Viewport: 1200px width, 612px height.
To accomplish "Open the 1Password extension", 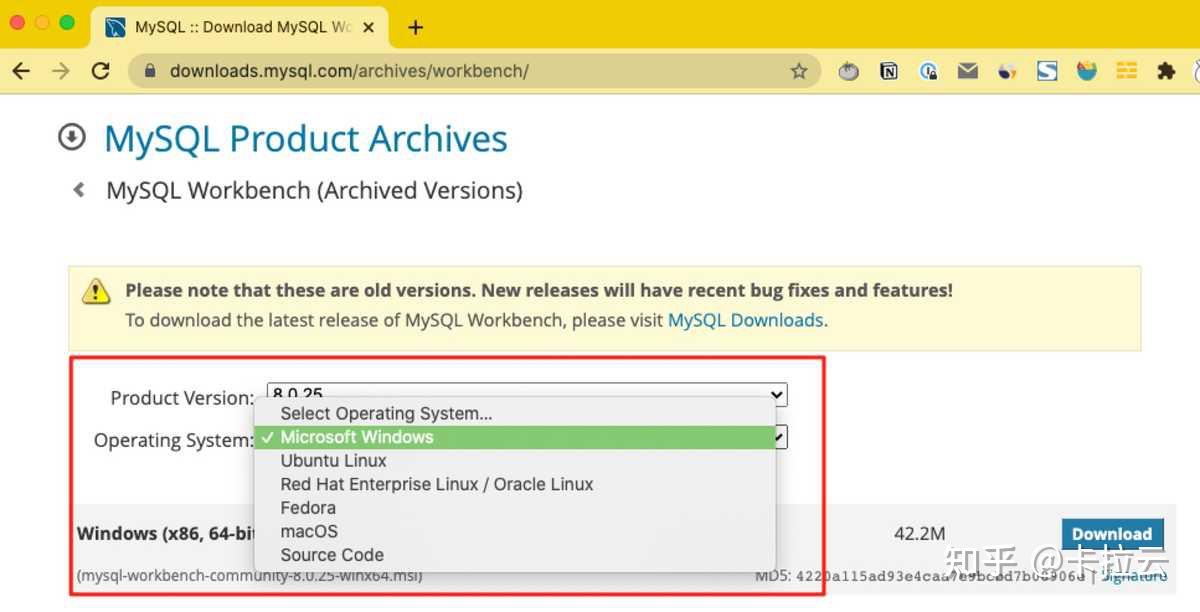I will (x=929, y=71).
